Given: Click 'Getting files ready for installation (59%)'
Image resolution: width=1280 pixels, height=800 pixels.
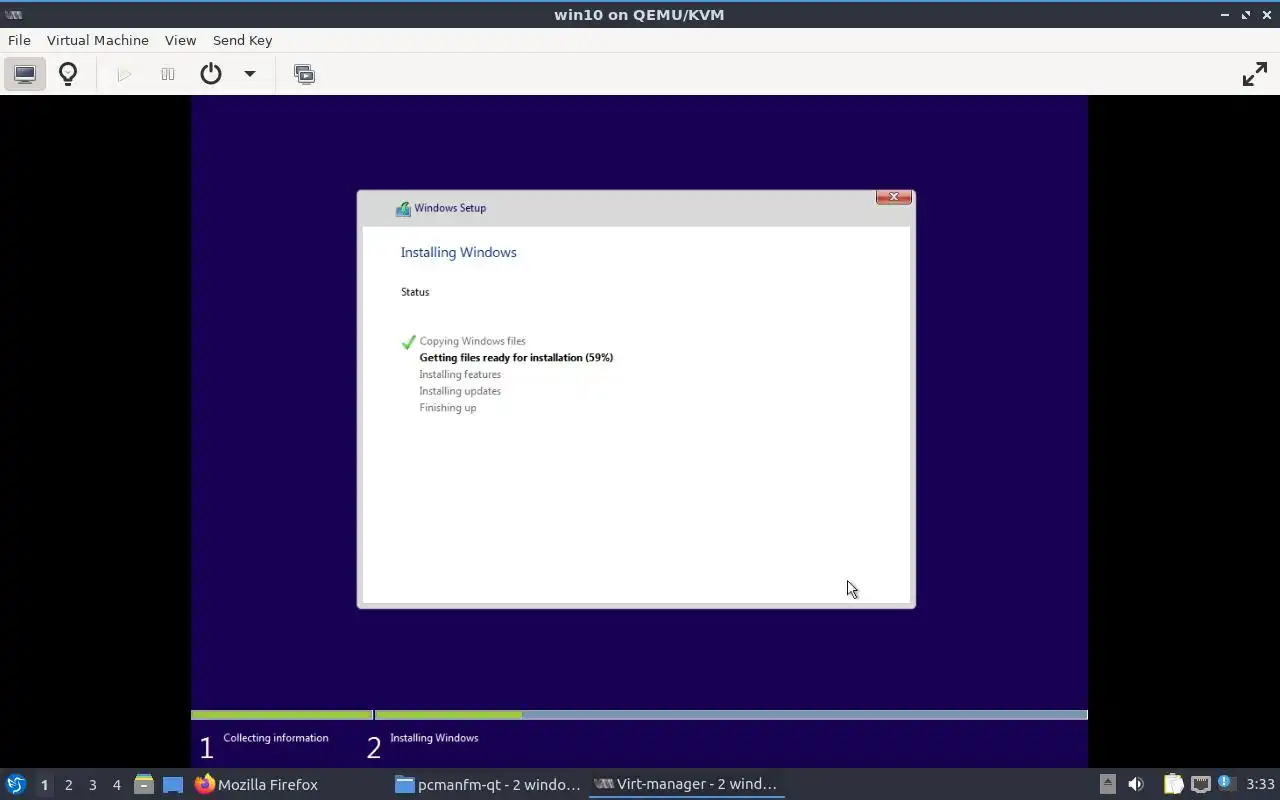Looking at the screenshot, I should 516,357.
